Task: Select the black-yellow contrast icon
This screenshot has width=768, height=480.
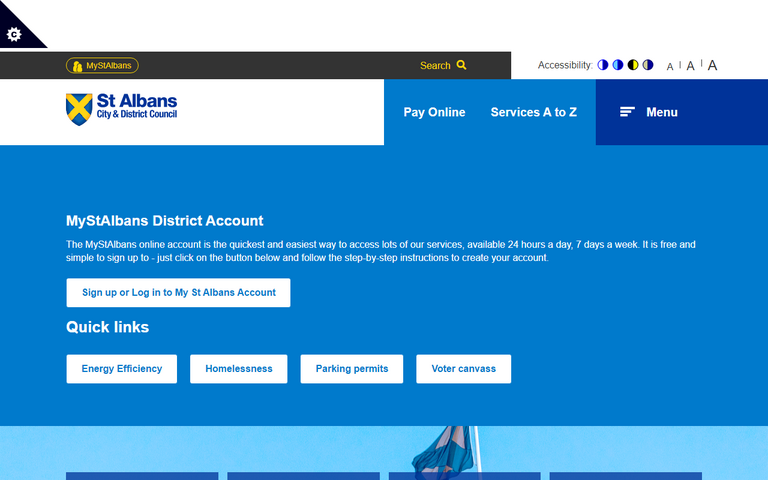Action: click(x=632, y=65)
